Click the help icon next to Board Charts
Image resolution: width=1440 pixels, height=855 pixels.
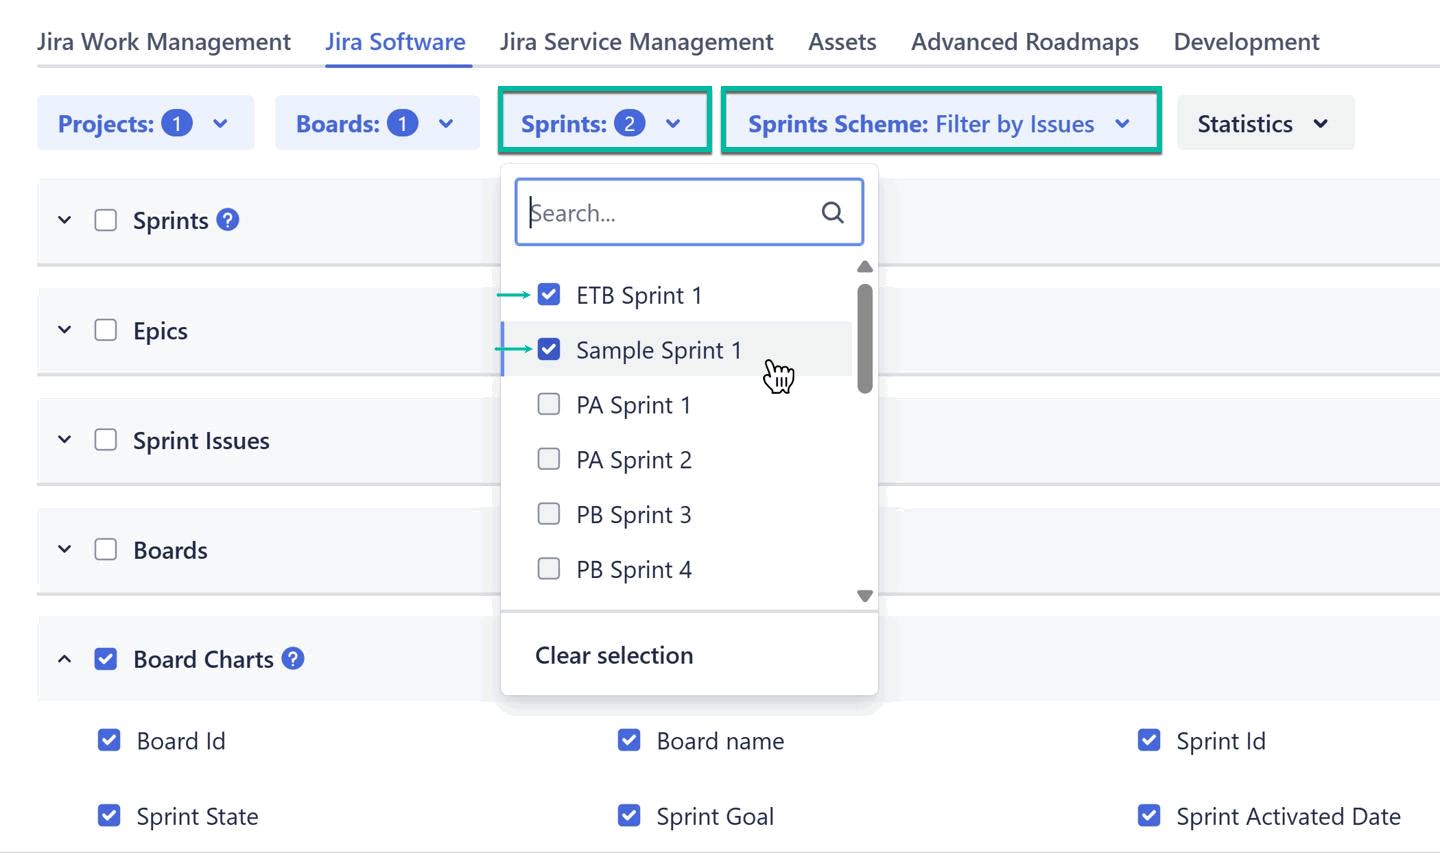(293, 658)
